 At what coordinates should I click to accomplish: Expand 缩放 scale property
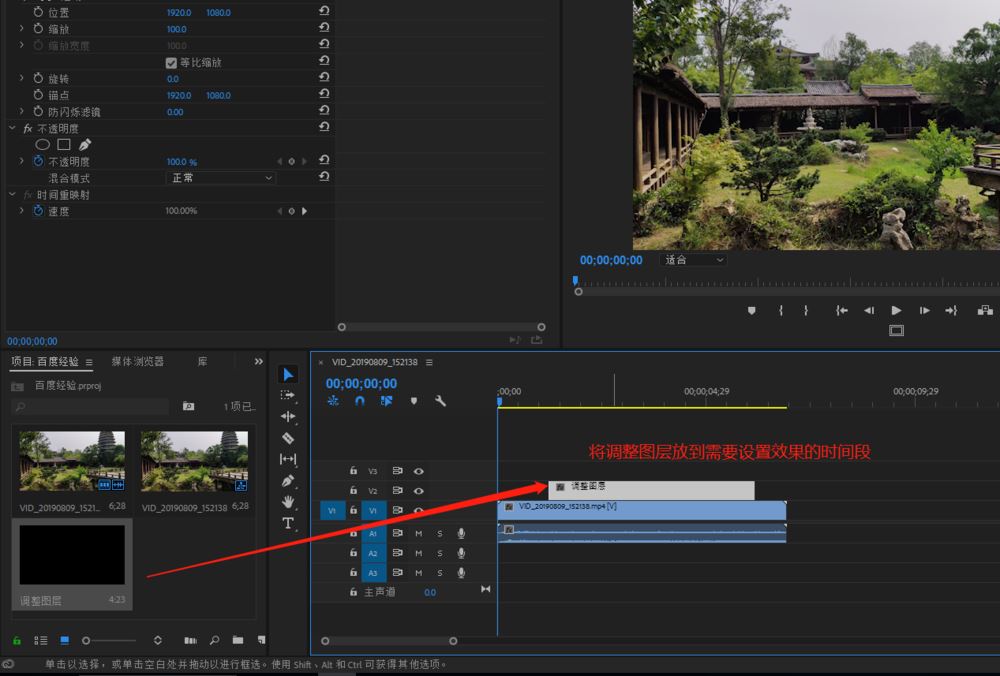(x=21, y=29)
